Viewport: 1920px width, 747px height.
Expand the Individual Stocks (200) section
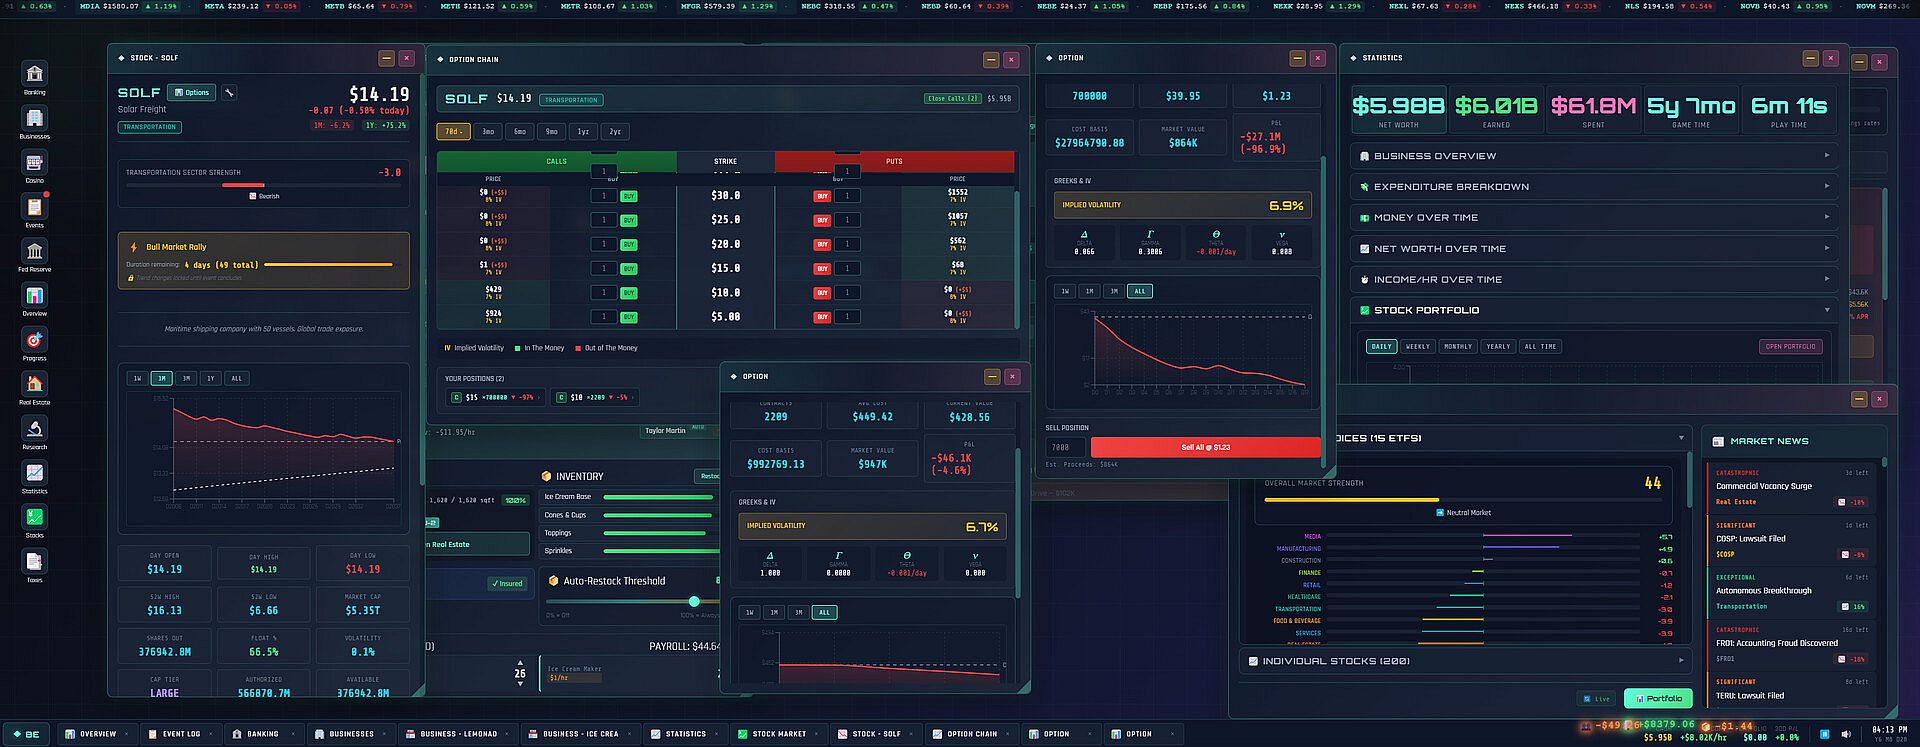click(1467, 661)
